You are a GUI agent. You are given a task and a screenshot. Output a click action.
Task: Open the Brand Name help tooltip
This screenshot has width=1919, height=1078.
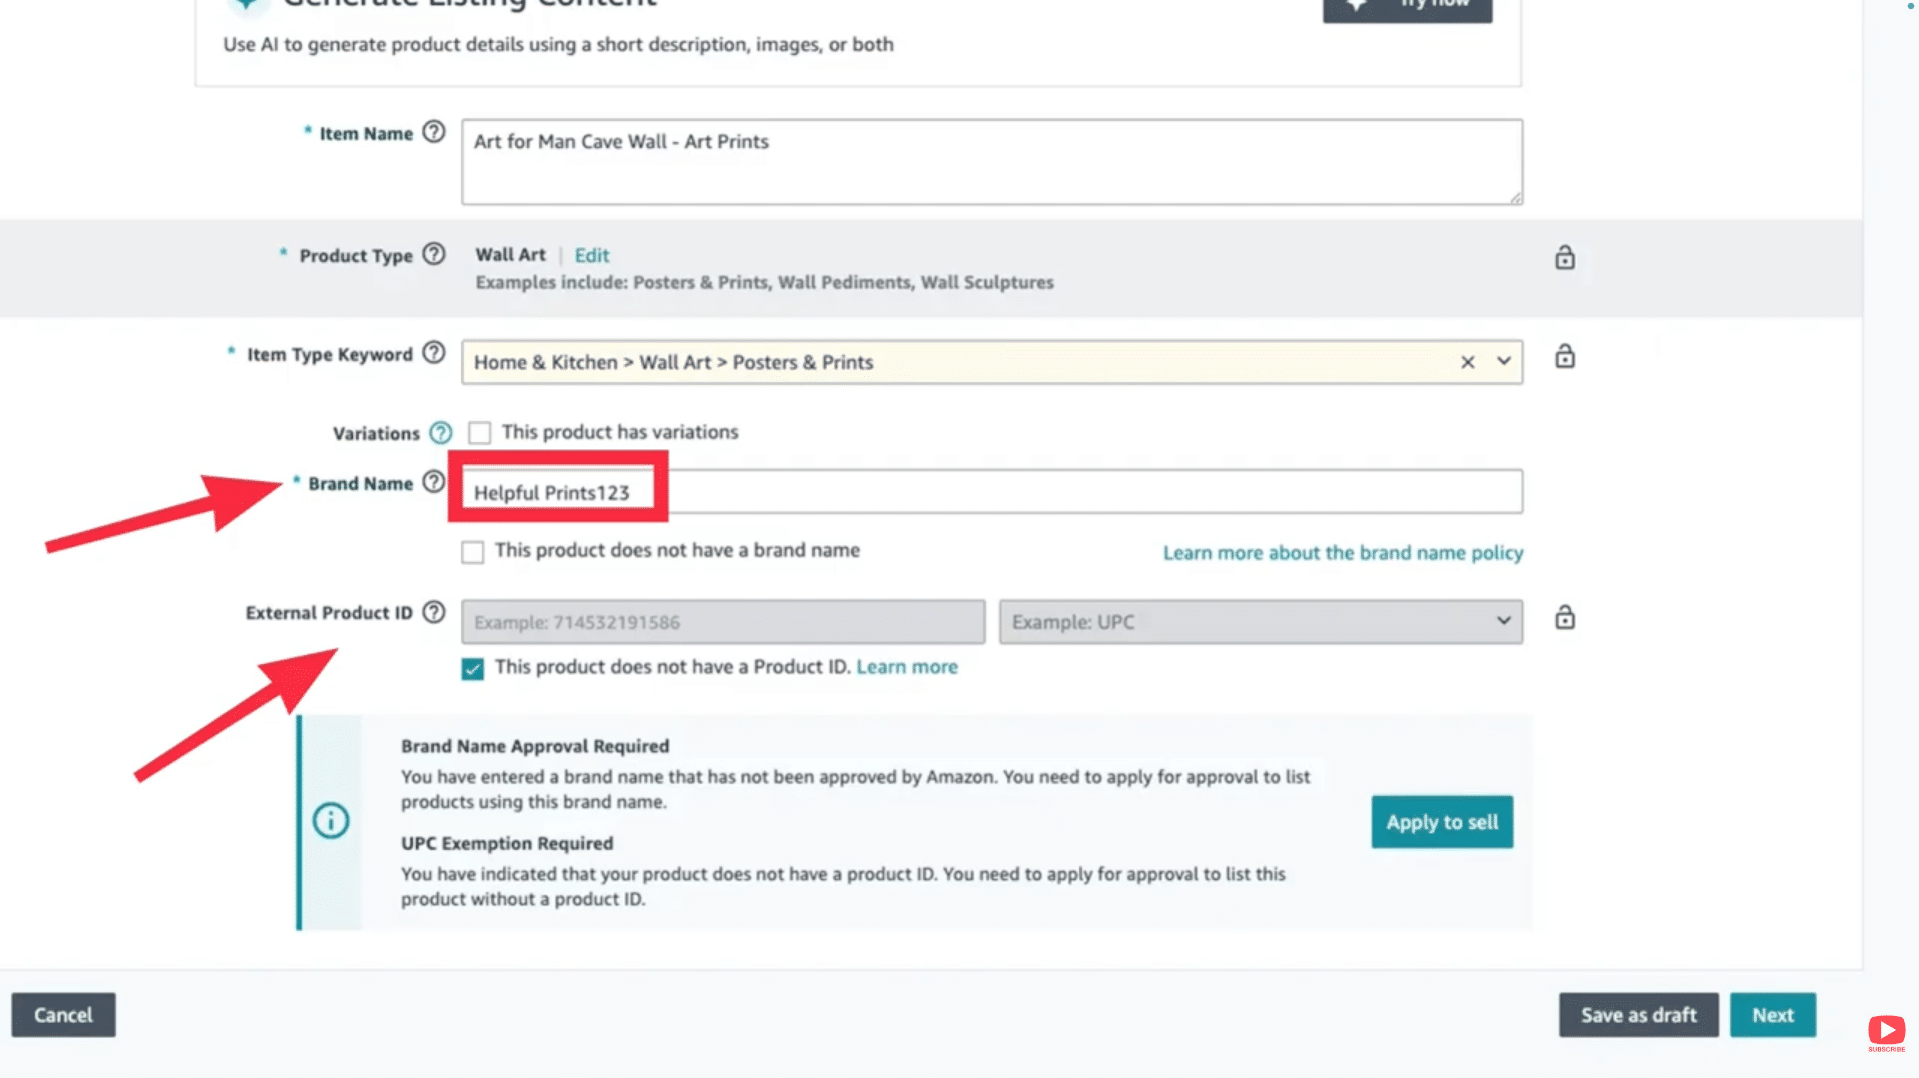[x=432, y=482]
